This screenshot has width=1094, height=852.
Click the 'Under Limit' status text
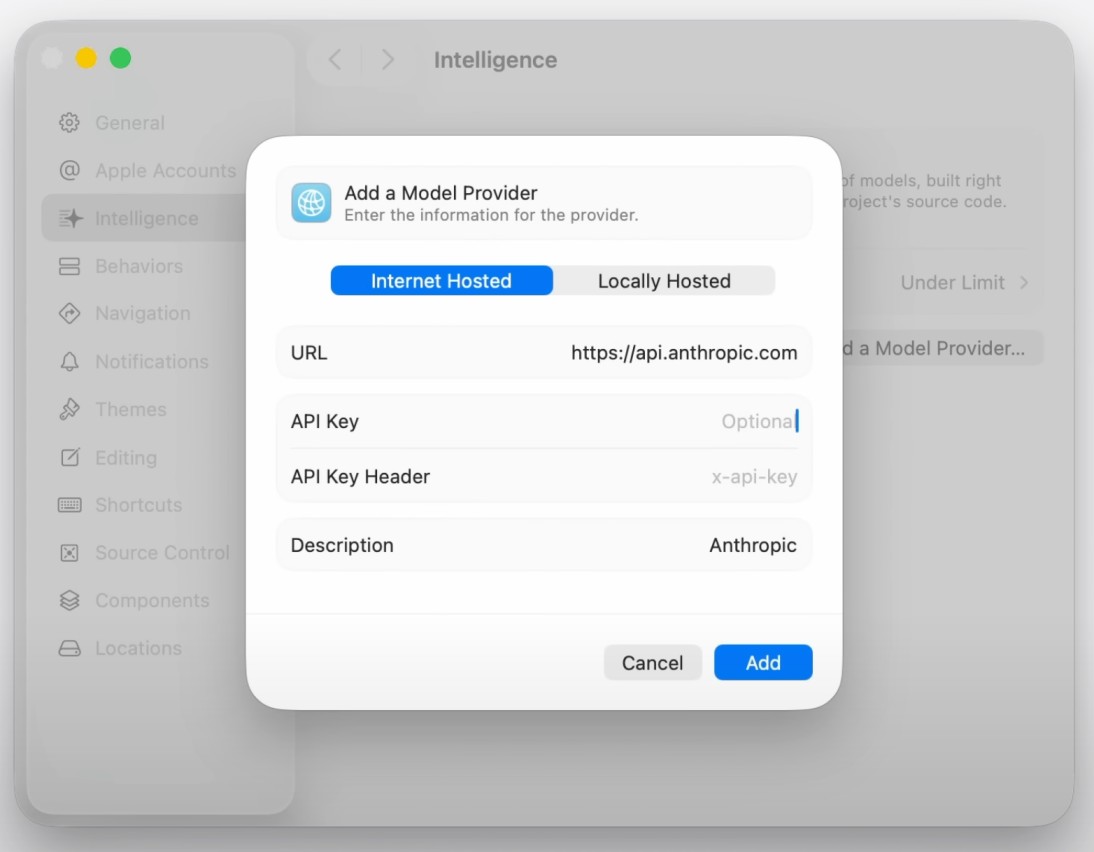coord(952,283)
